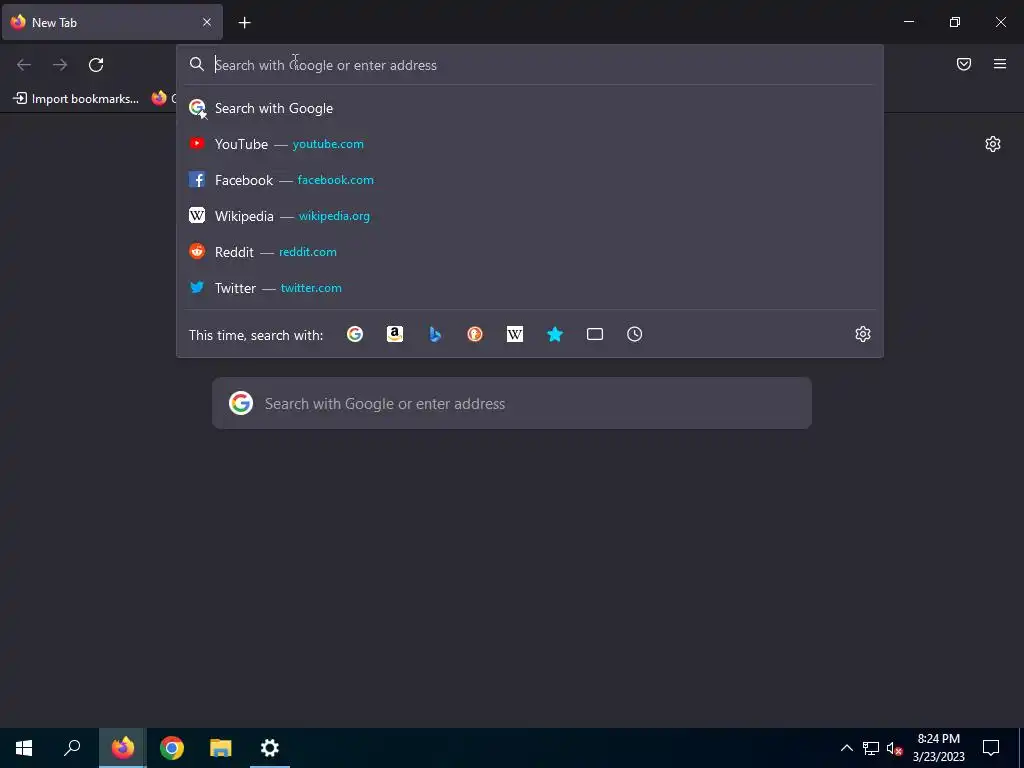
Task: Open network status tray icon
Action: [x=871, y=748]
